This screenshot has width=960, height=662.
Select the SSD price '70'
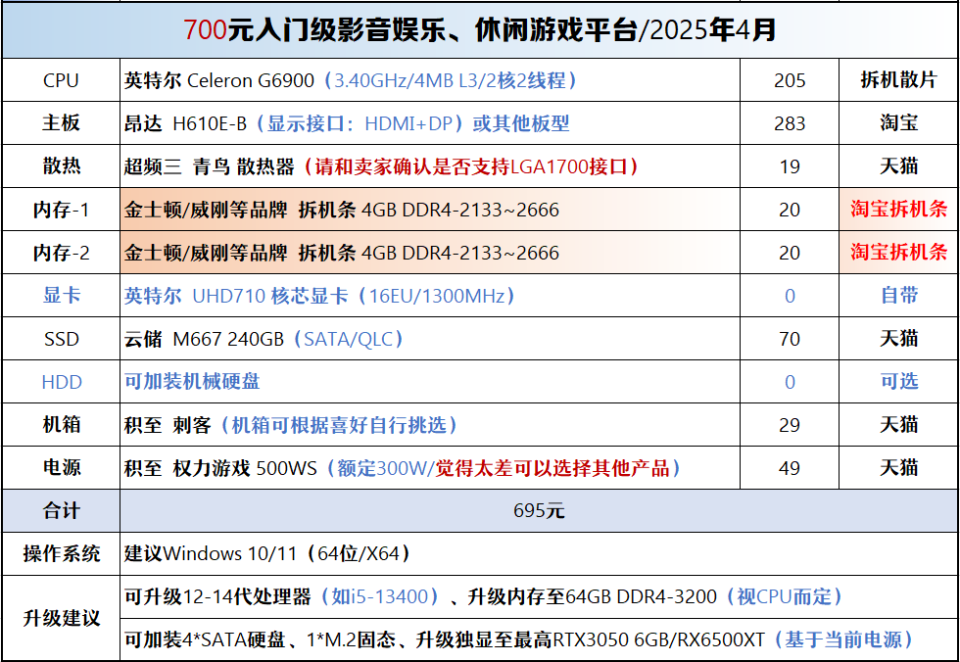click(x=789, y=339)
